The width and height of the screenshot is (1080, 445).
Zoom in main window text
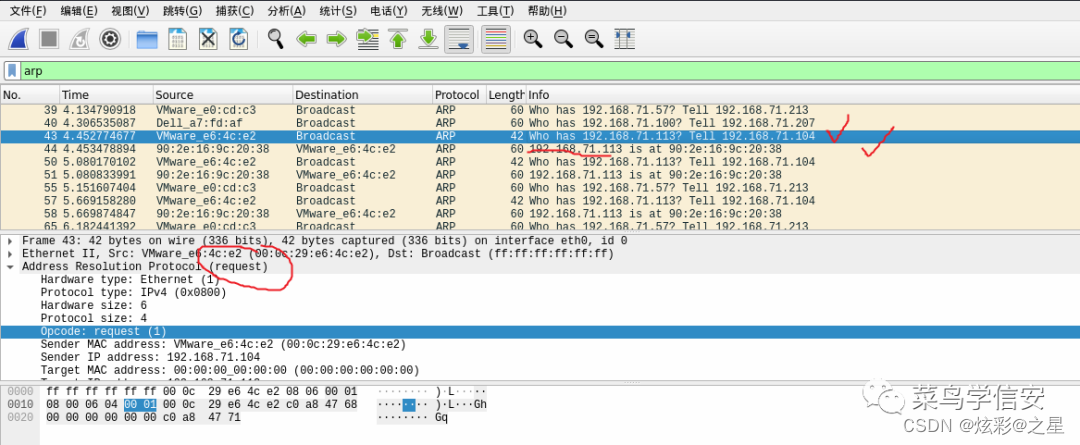tap(533, 39)
